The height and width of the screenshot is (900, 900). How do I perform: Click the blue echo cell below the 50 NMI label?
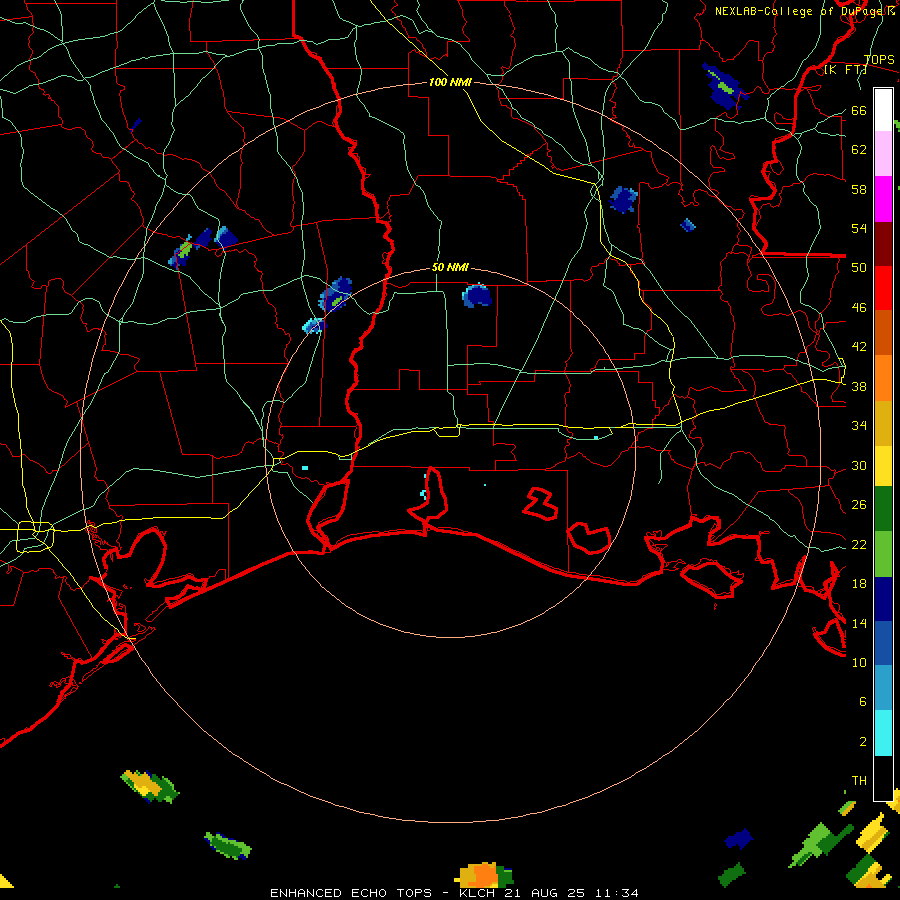[476, 295]
